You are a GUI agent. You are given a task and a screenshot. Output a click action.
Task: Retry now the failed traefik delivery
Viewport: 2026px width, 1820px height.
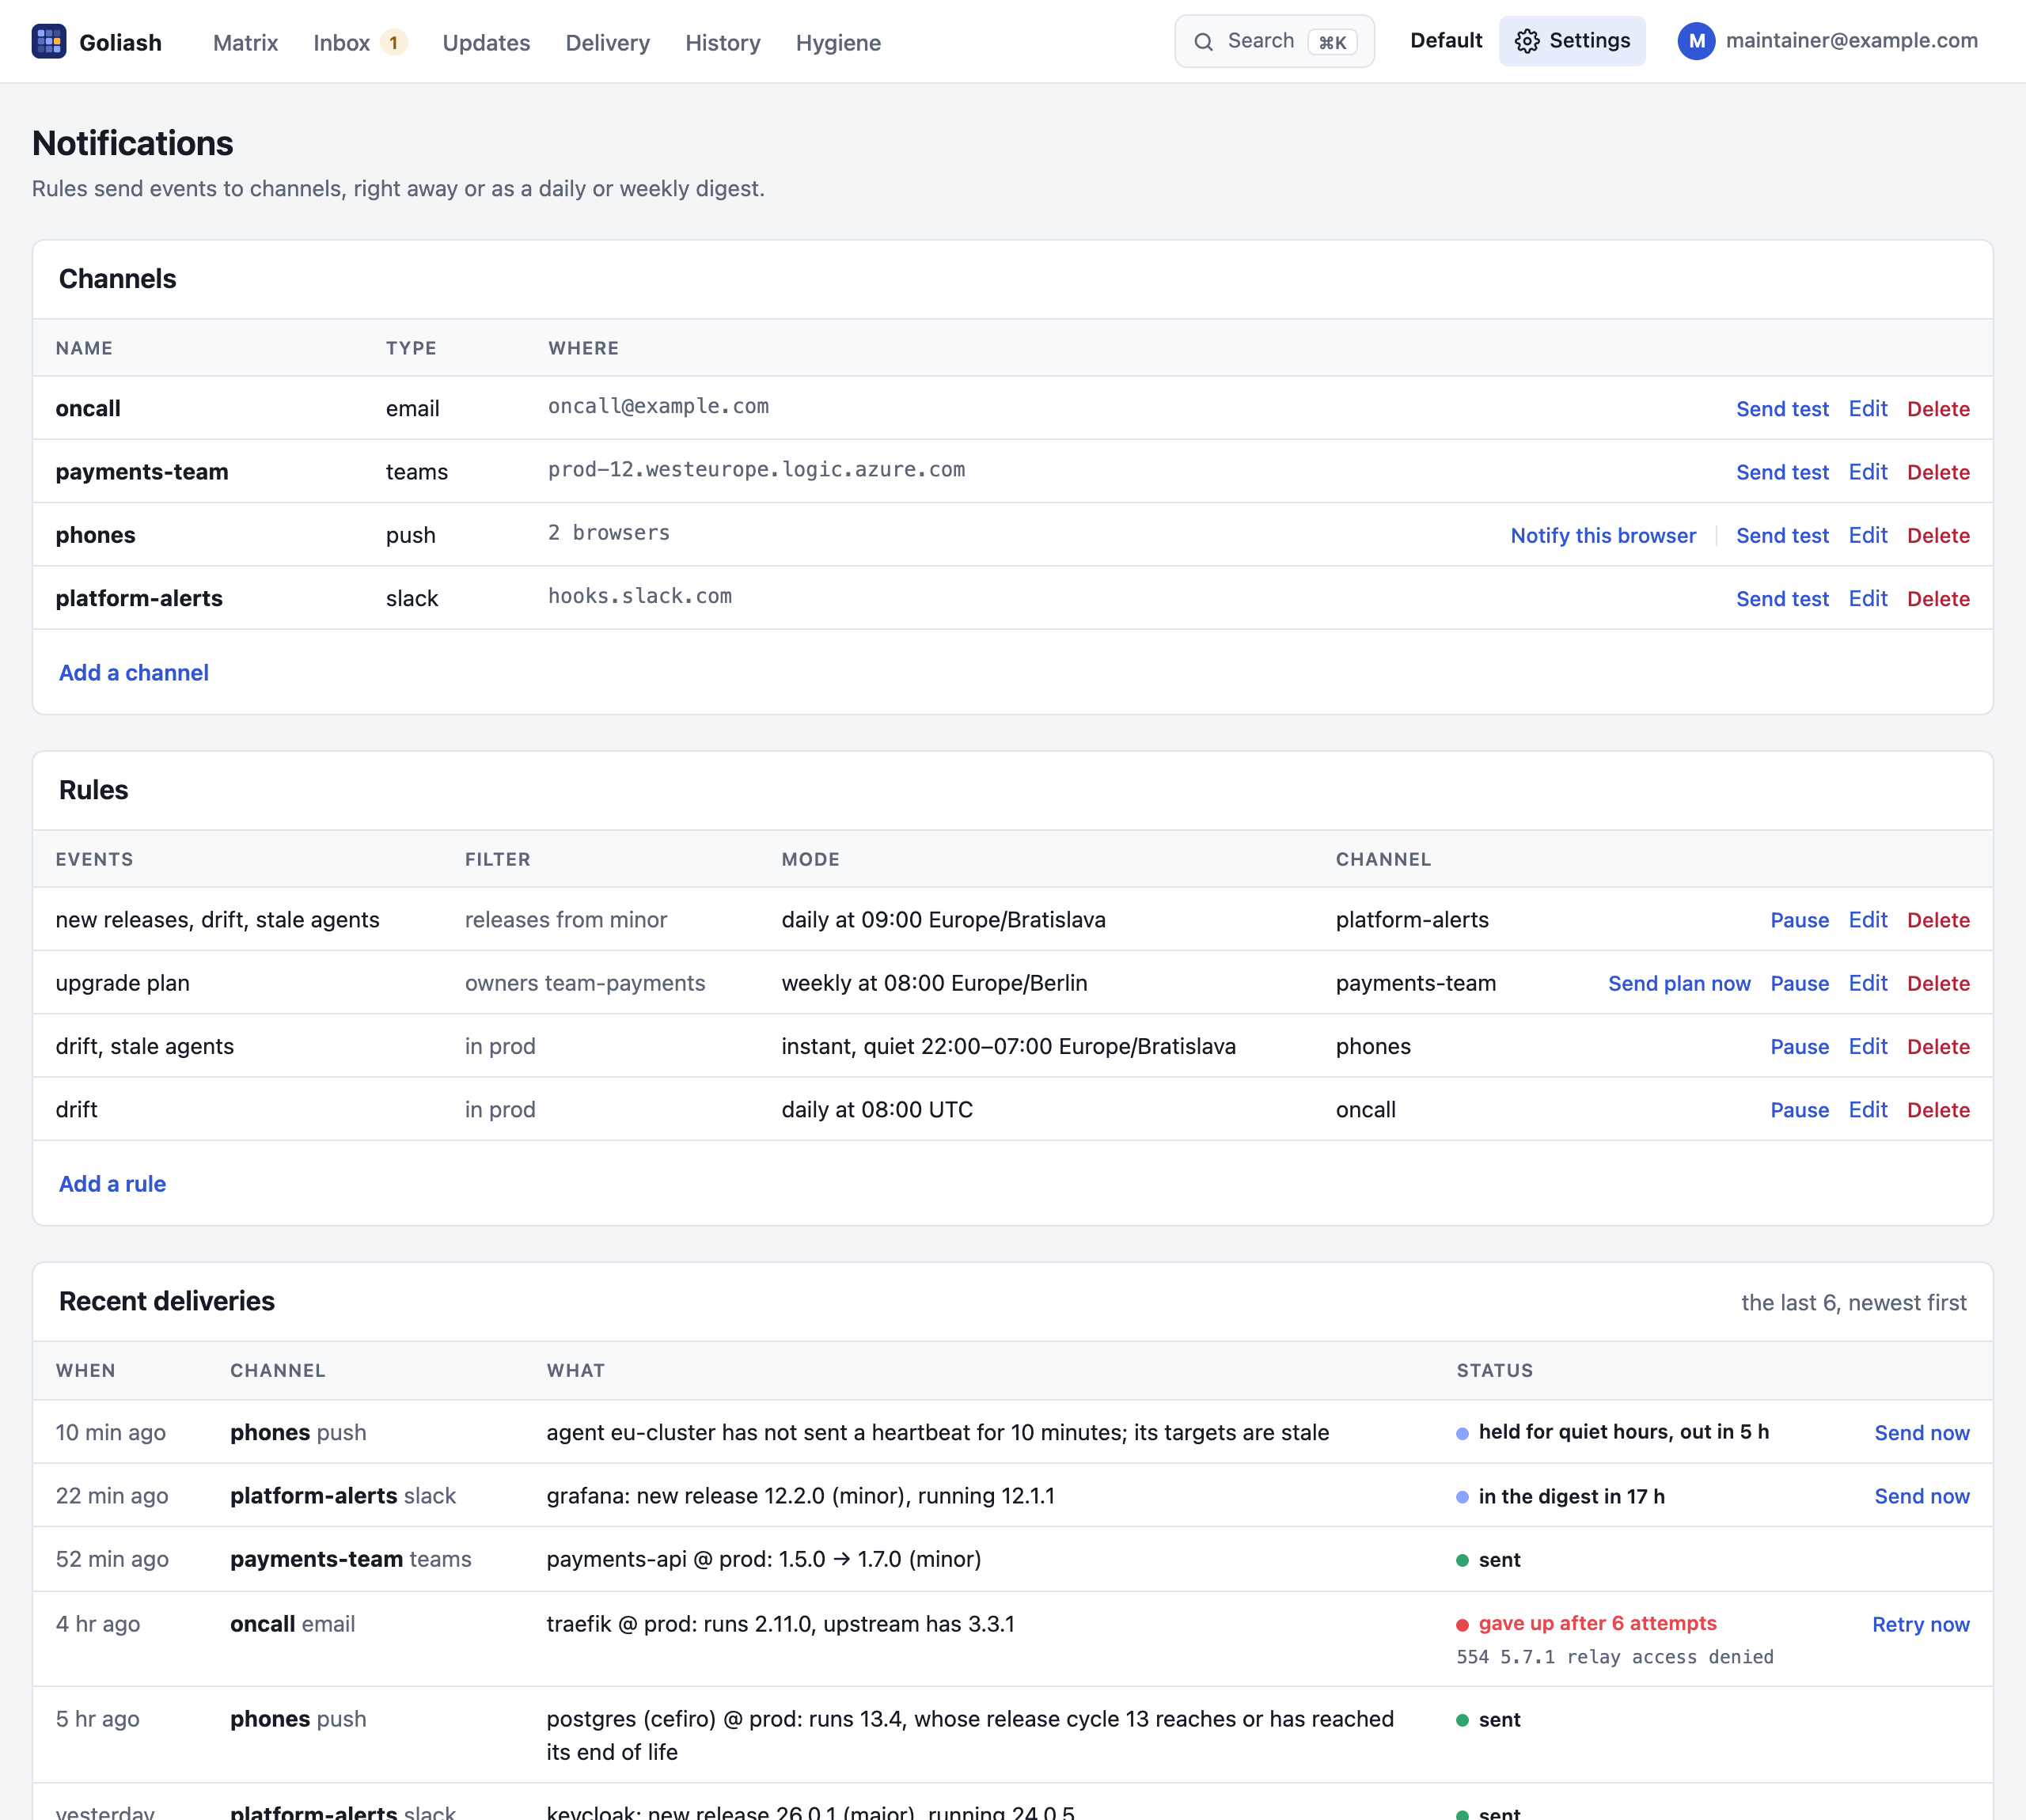[1920, 1624]
